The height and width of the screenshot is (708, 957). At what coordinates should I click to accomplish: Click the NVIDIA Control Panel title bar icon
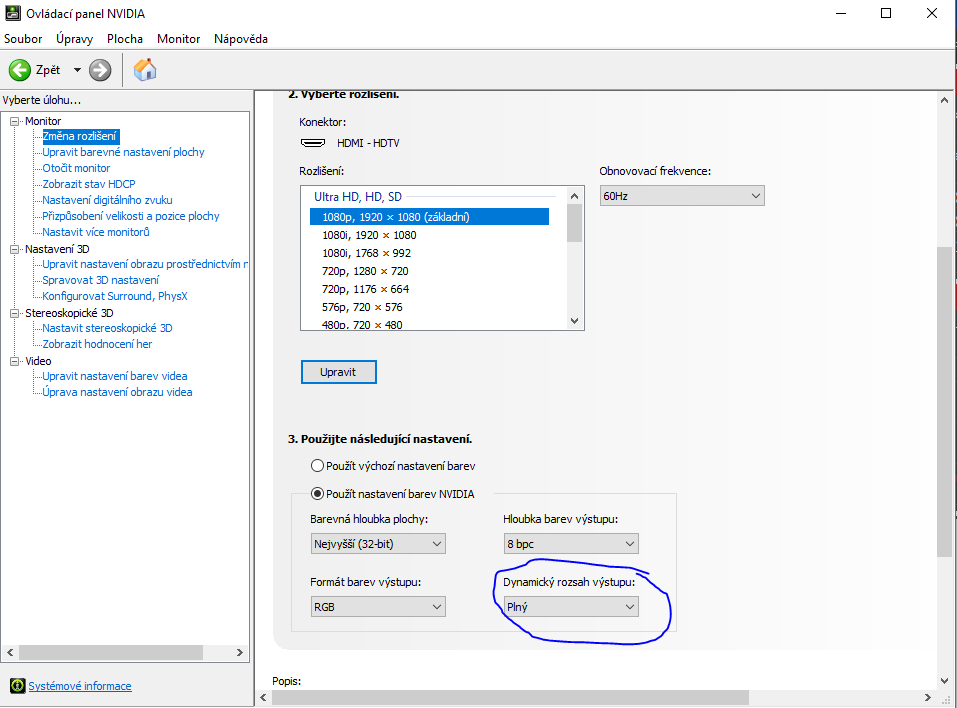coord(13,13)
